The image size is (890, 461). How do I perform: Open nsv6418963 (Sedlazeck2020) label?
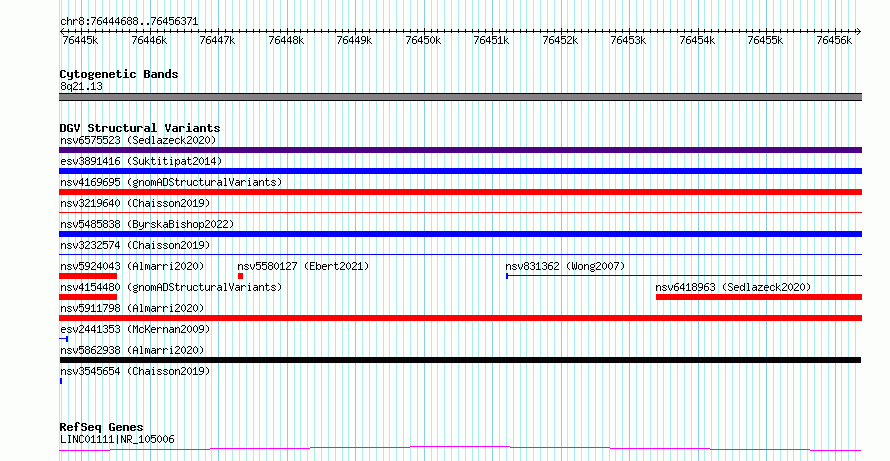point(733,287)
